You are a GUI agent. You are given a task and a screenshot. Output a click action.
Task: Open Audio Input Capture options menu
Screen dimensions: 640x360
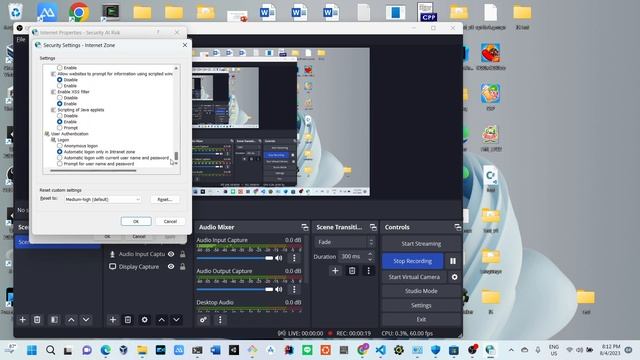pyautogui.click(x=294, y=258)
